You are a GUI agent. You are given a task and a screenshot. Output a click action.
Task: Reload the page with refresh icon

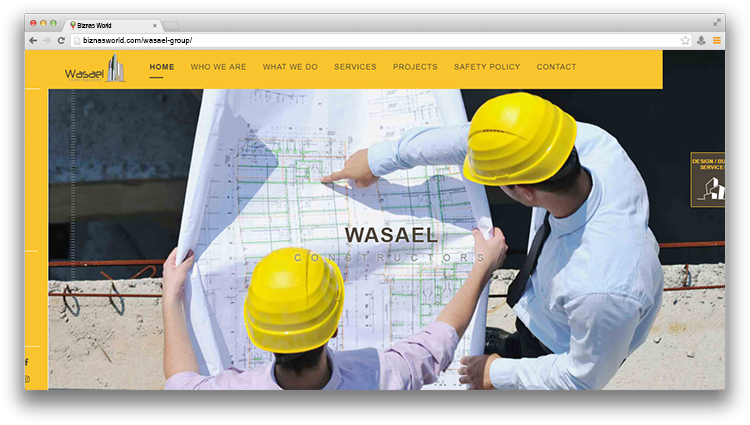tap(61, 41)
